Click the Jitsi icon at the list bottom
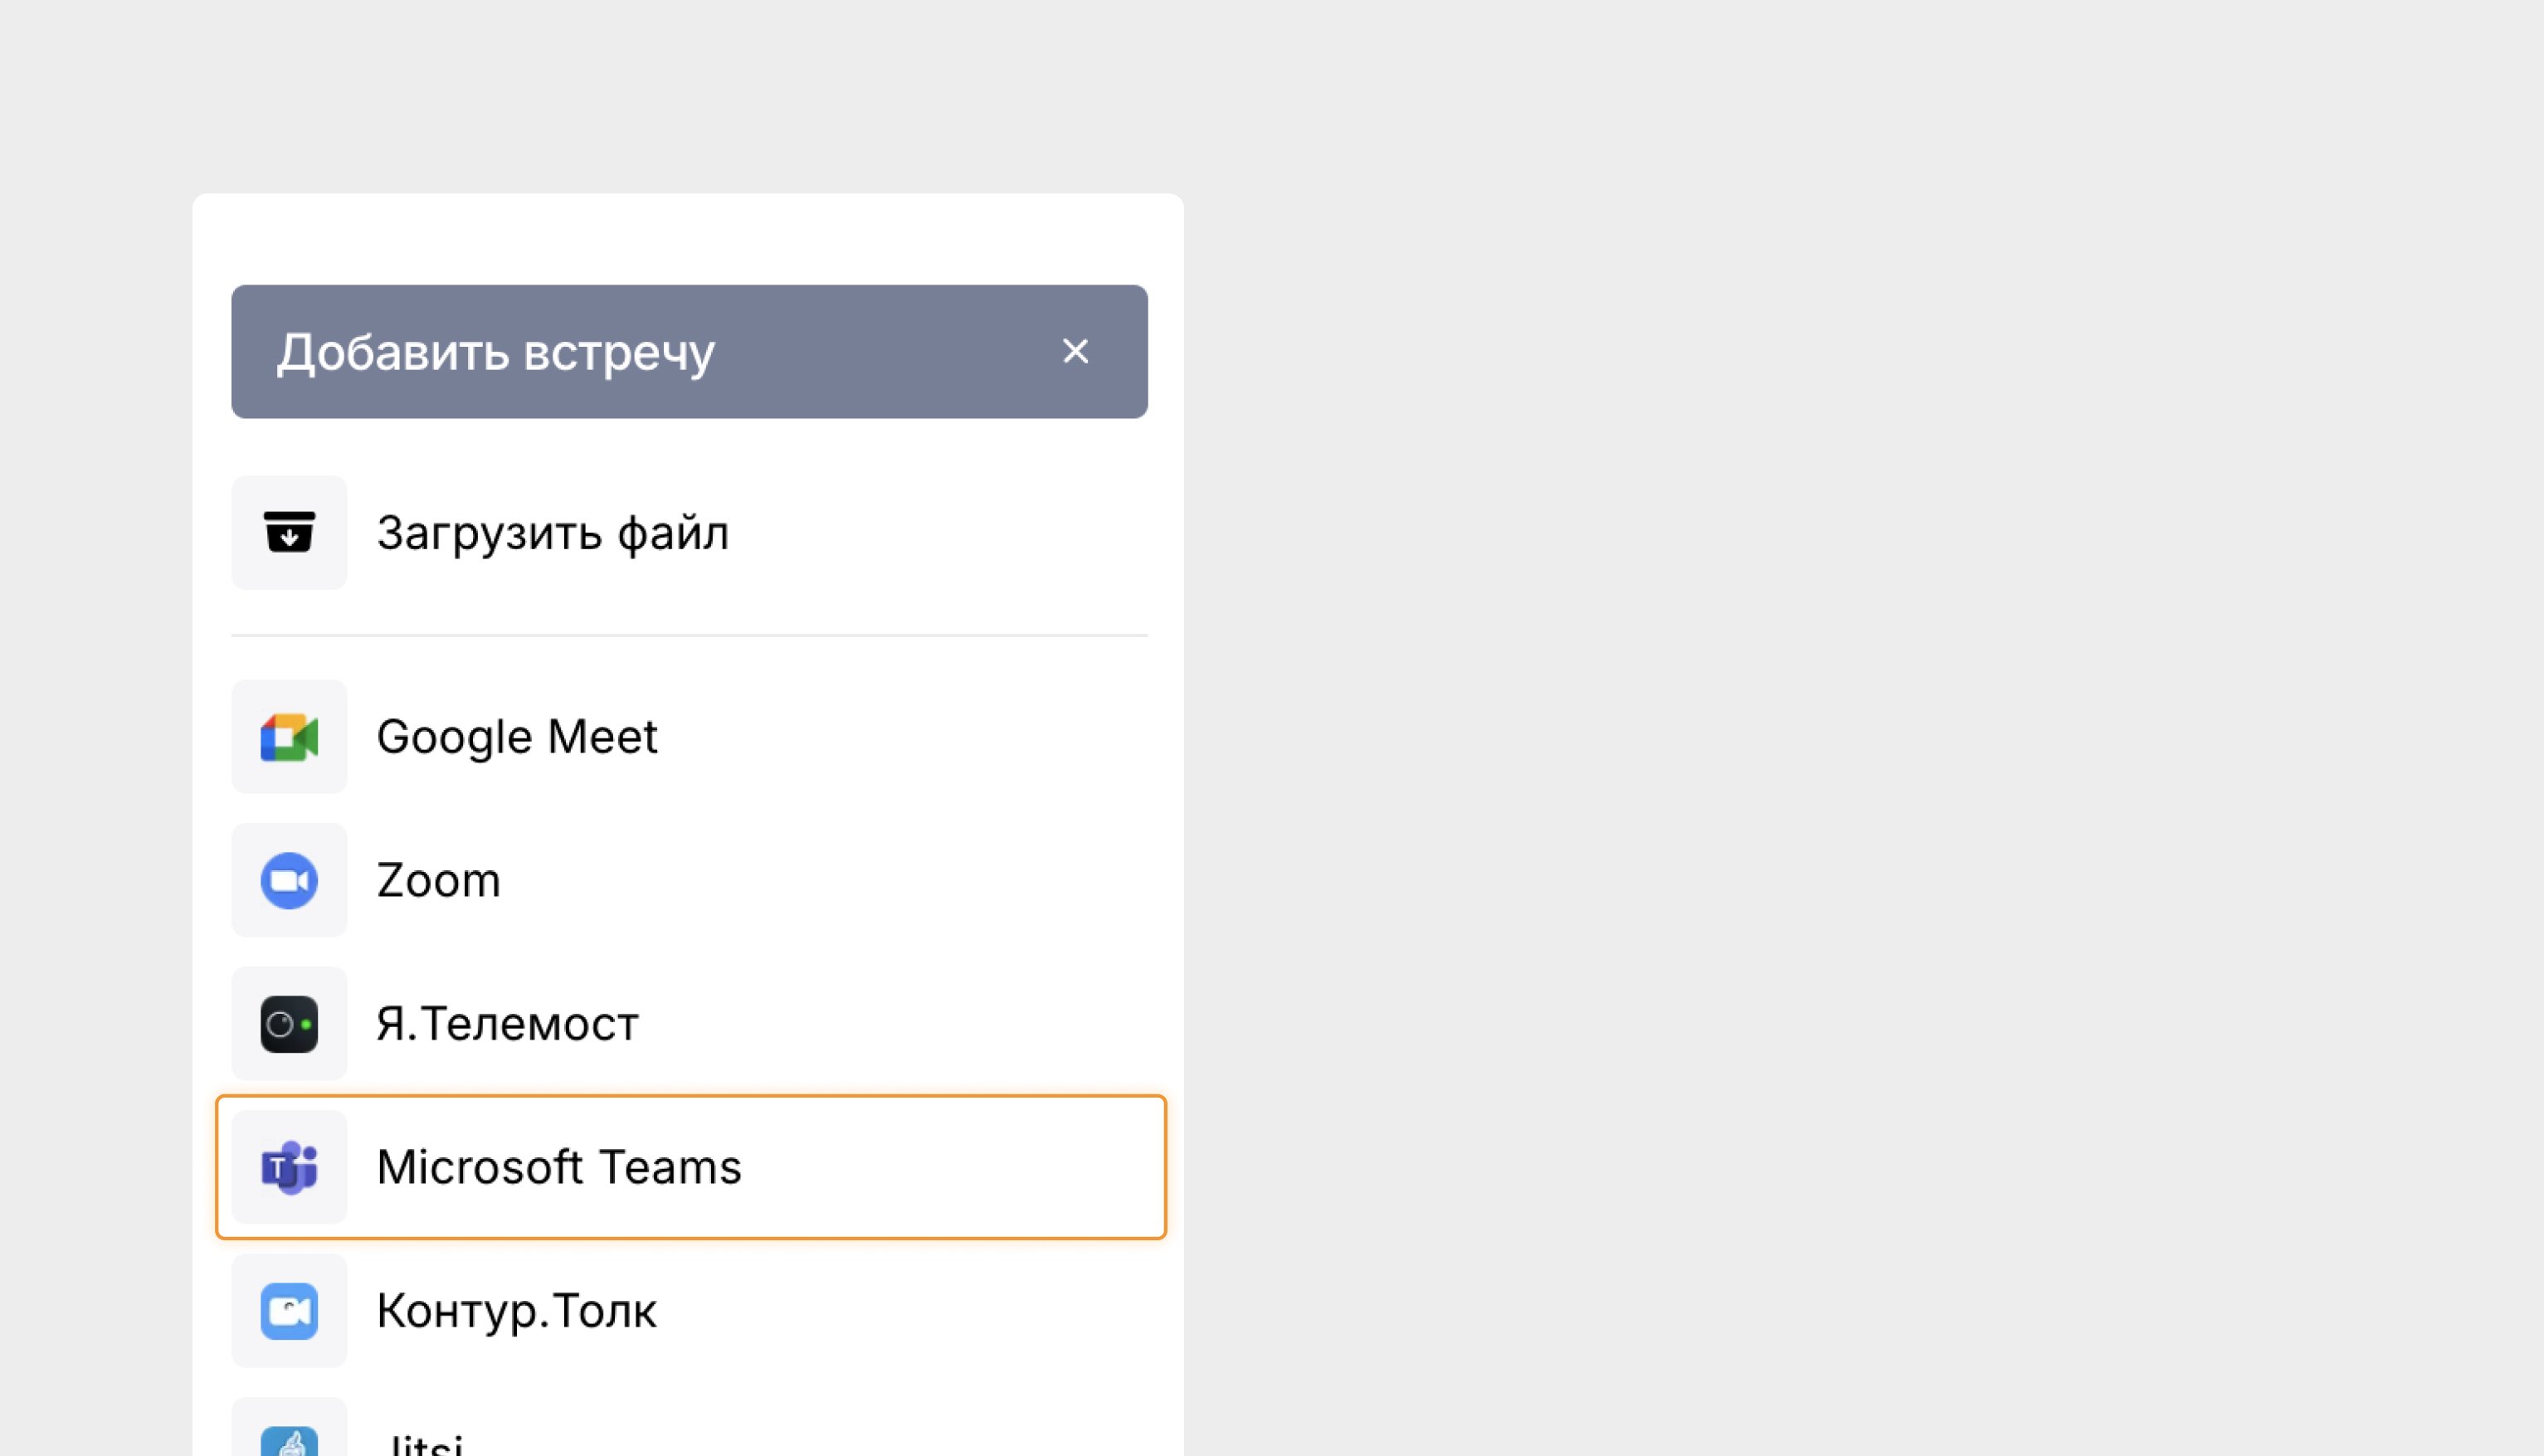The width and height of the screenshot is (2544, 1456). [289, 1440]
